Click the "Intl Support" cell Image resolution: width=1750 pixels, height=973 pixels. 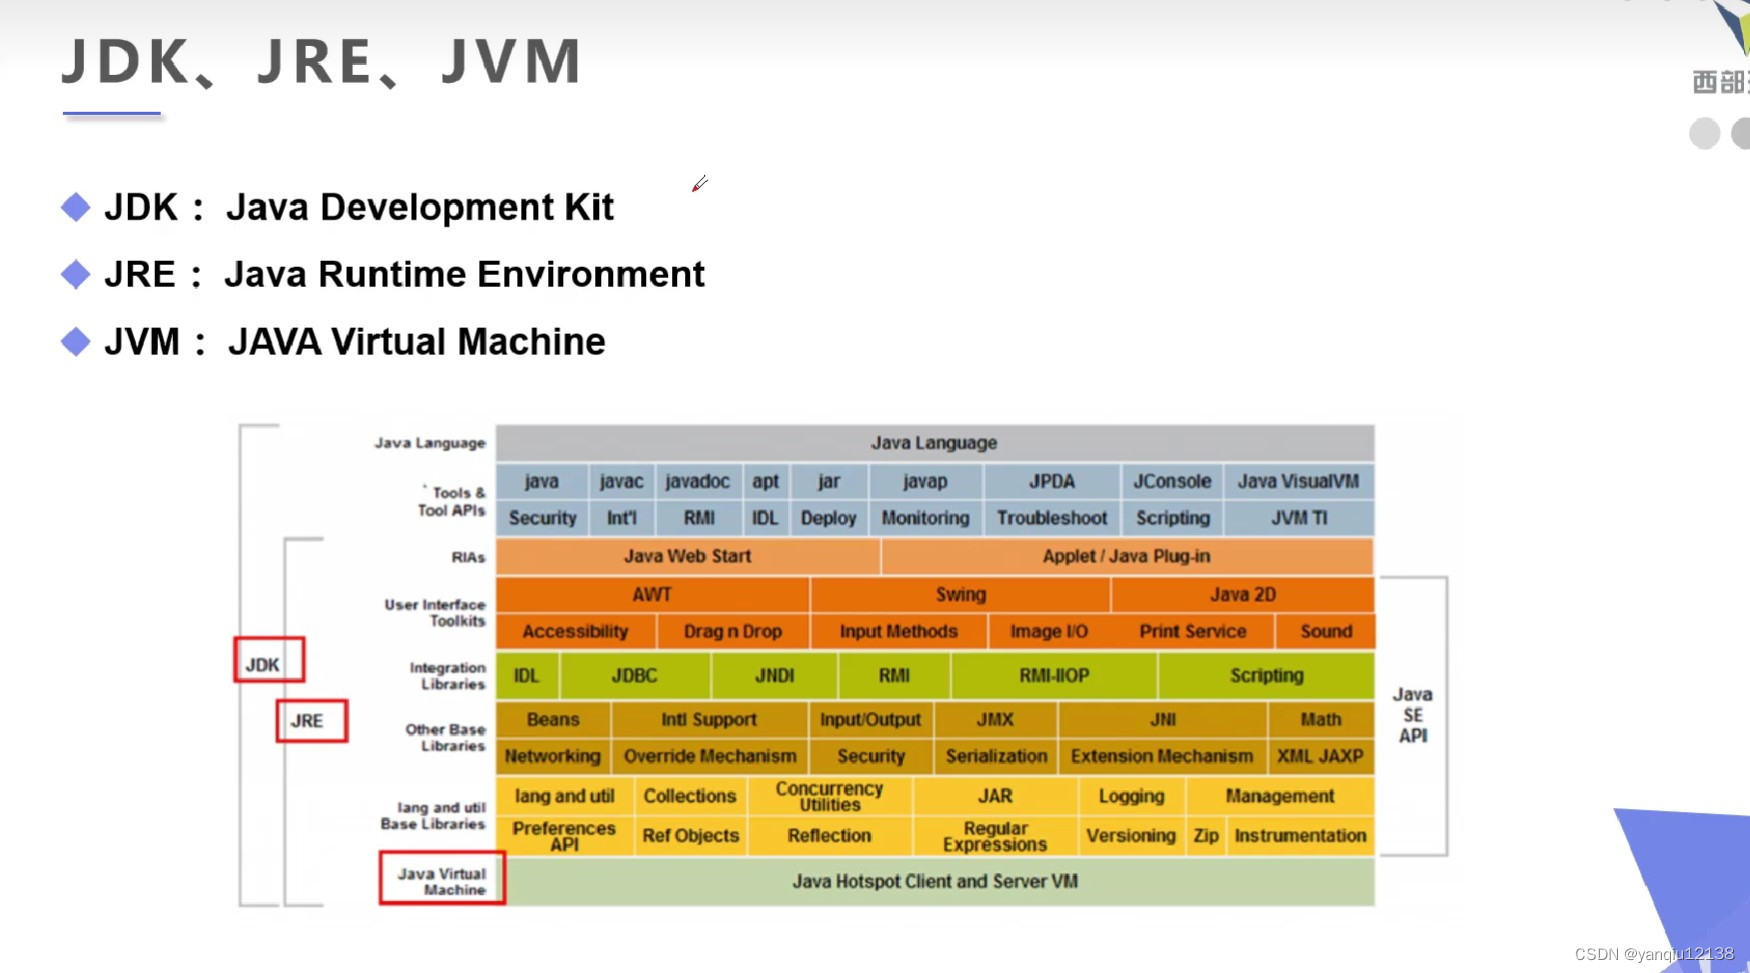pyautogui.click(x=709, y=719)
